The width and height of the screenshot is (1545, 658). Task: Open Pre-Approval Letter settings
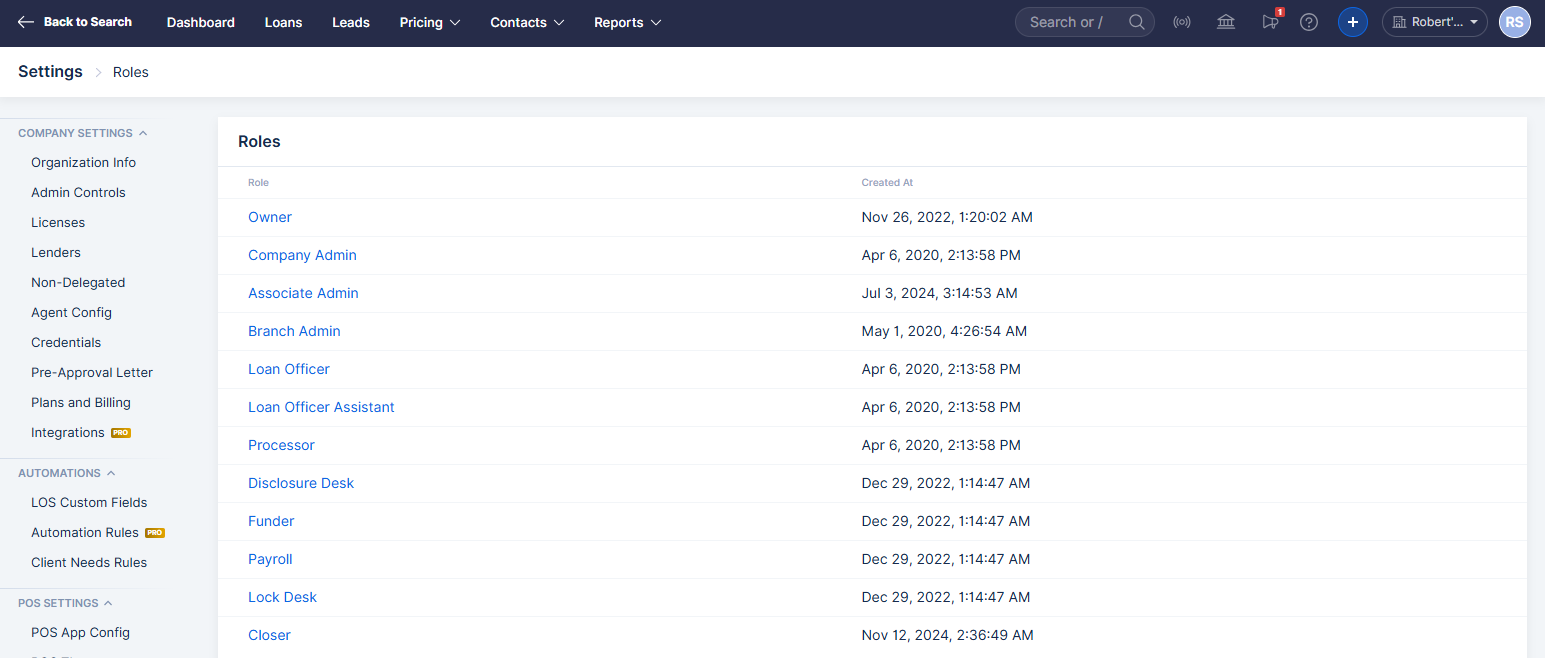(x=92, y=372)
